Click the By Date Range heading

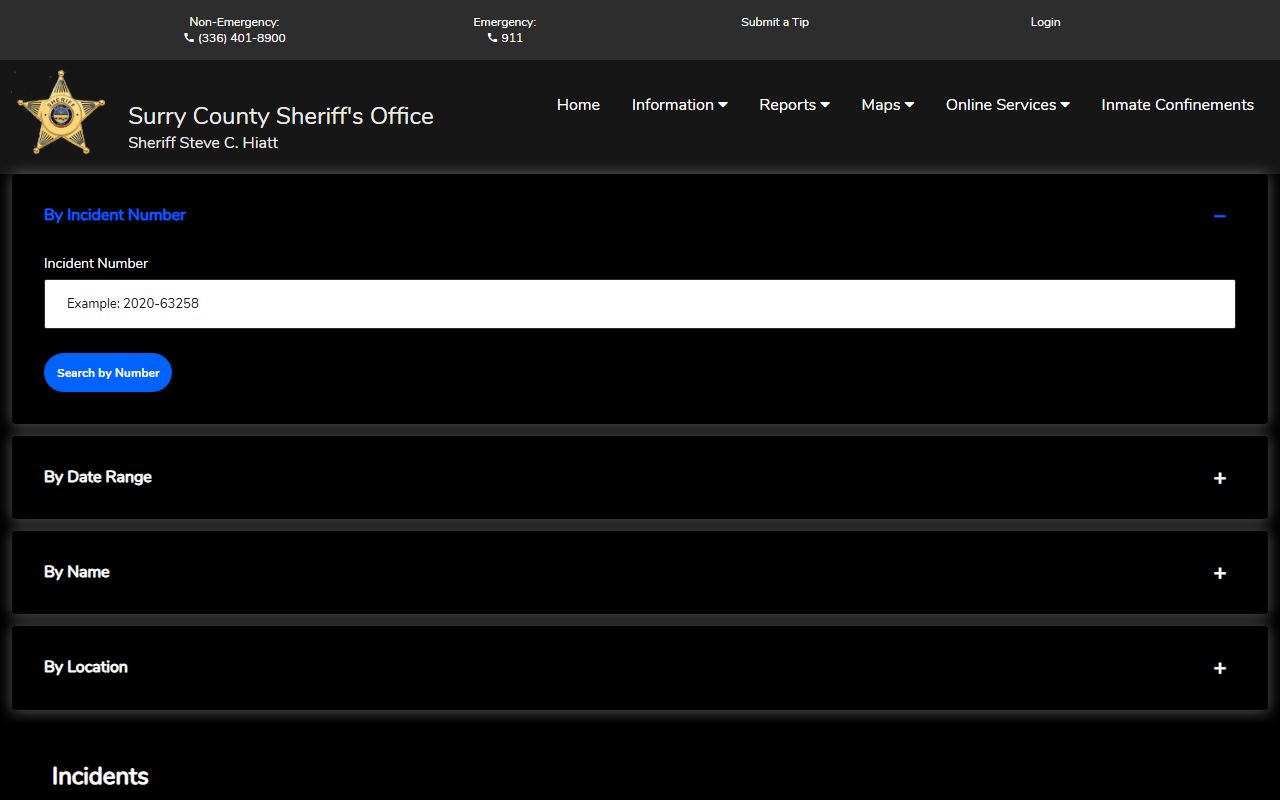click(x=98, y=477)
